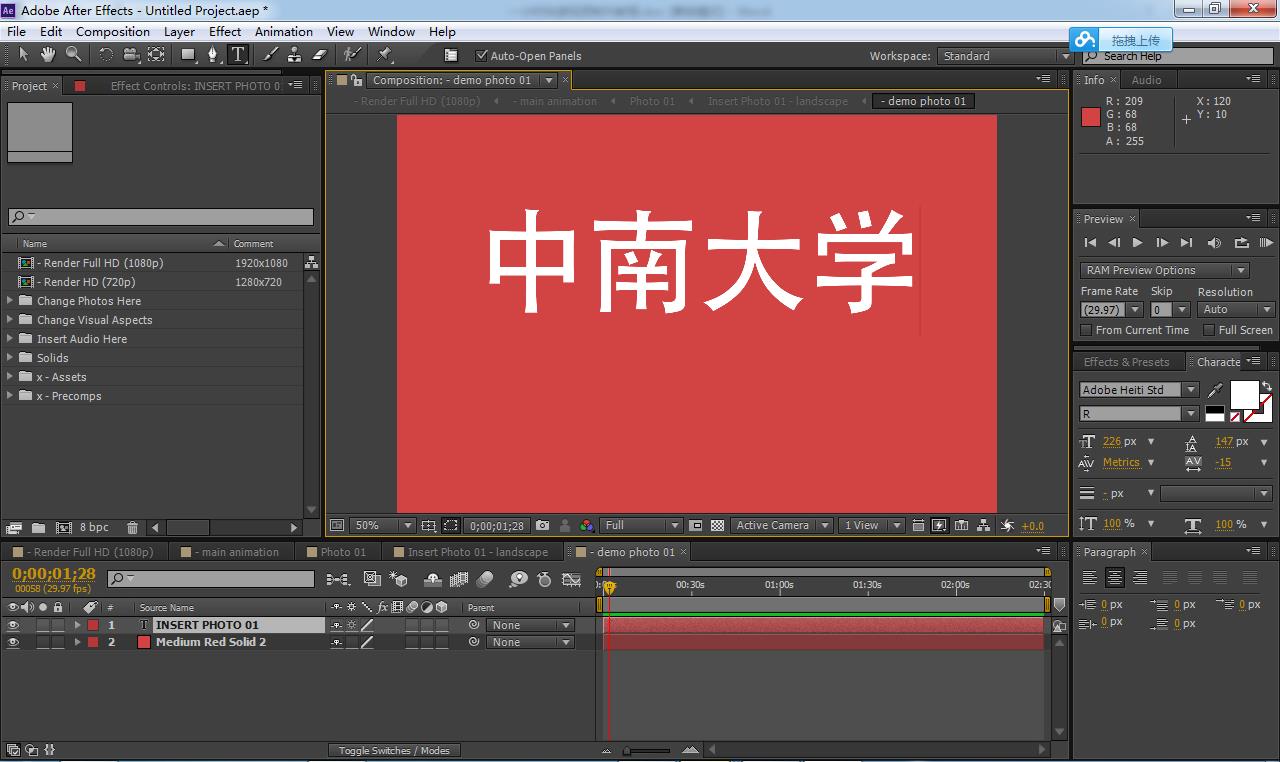Toggle transparency grid in the composition panel
This screenshot has width=1280, height=762.
tap(717, 525)
